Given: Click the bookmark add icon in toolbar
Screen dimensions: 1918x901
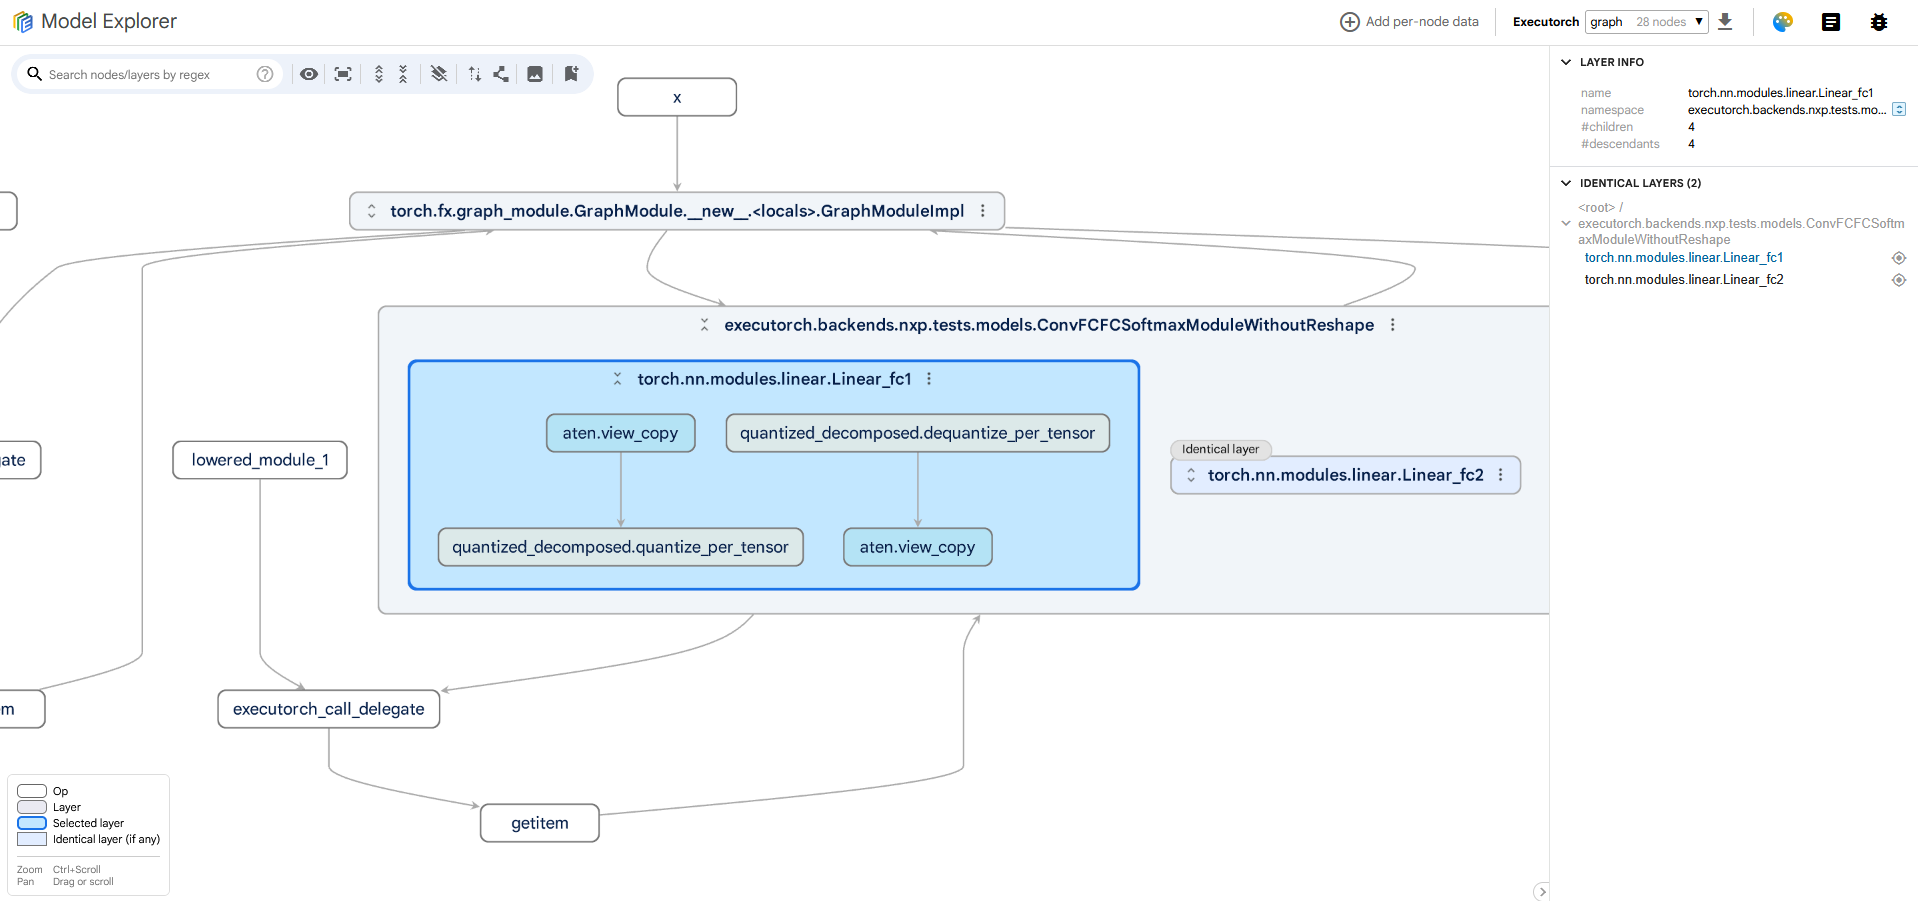Looking at the screenshot, I should (x=571, y=74).
